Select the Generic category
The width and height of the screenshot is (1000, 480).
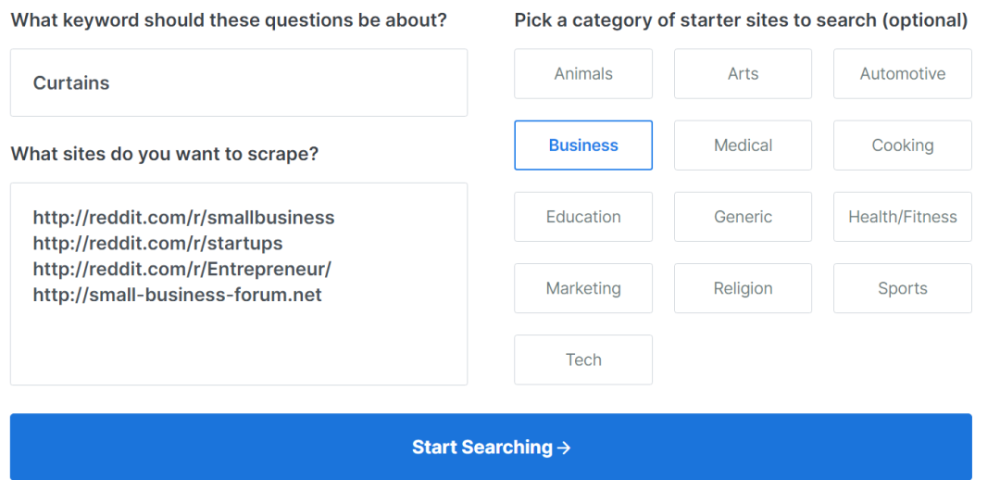click(743, 217)
